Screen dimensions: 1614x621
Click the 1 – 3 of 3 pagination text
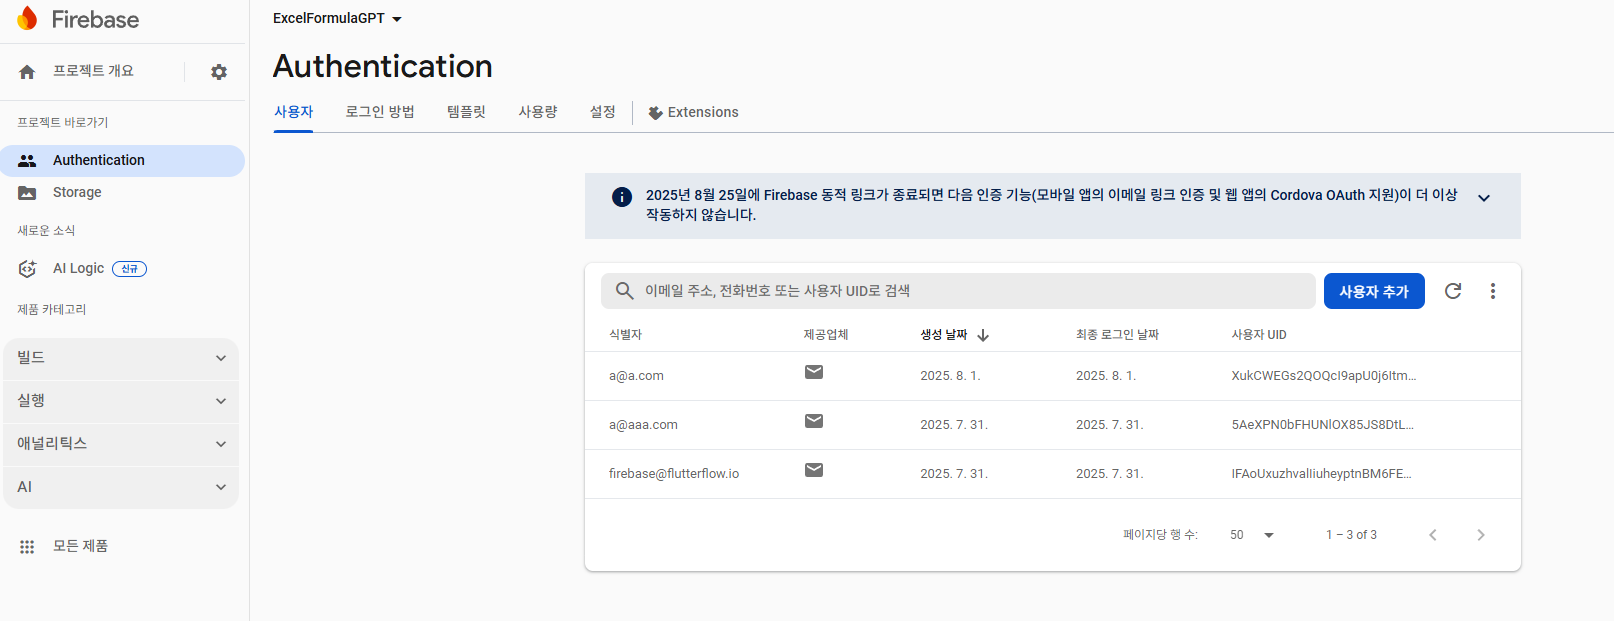coord(1351,535)
